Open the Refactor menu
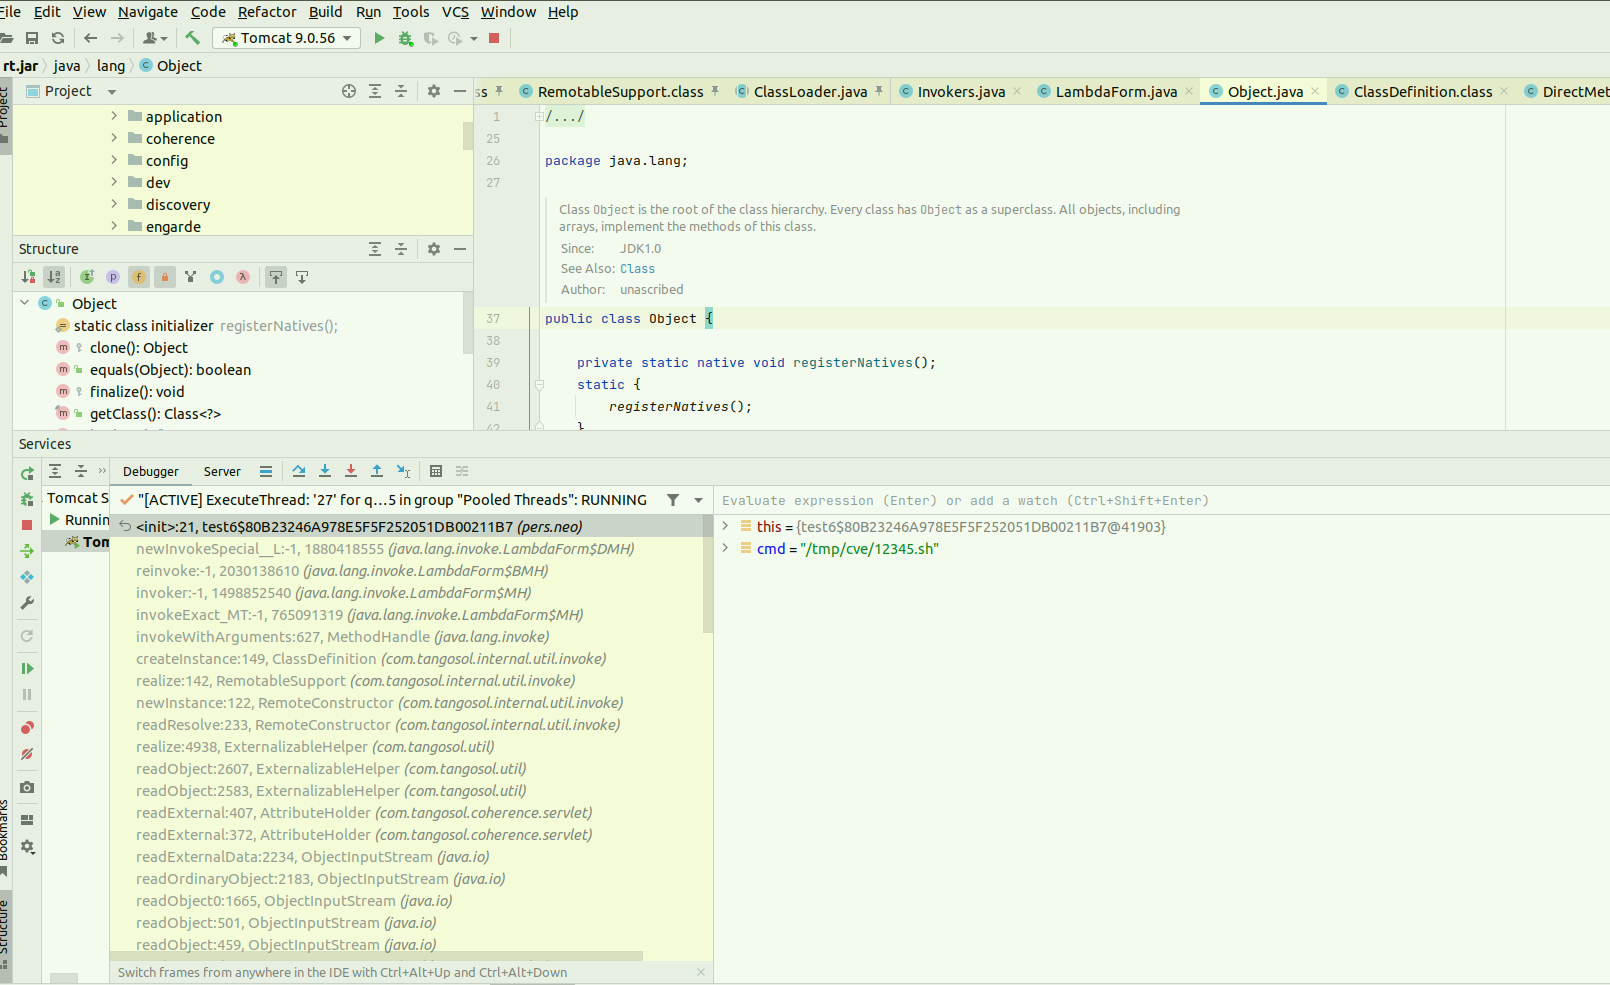 click(x=267, y=12)
